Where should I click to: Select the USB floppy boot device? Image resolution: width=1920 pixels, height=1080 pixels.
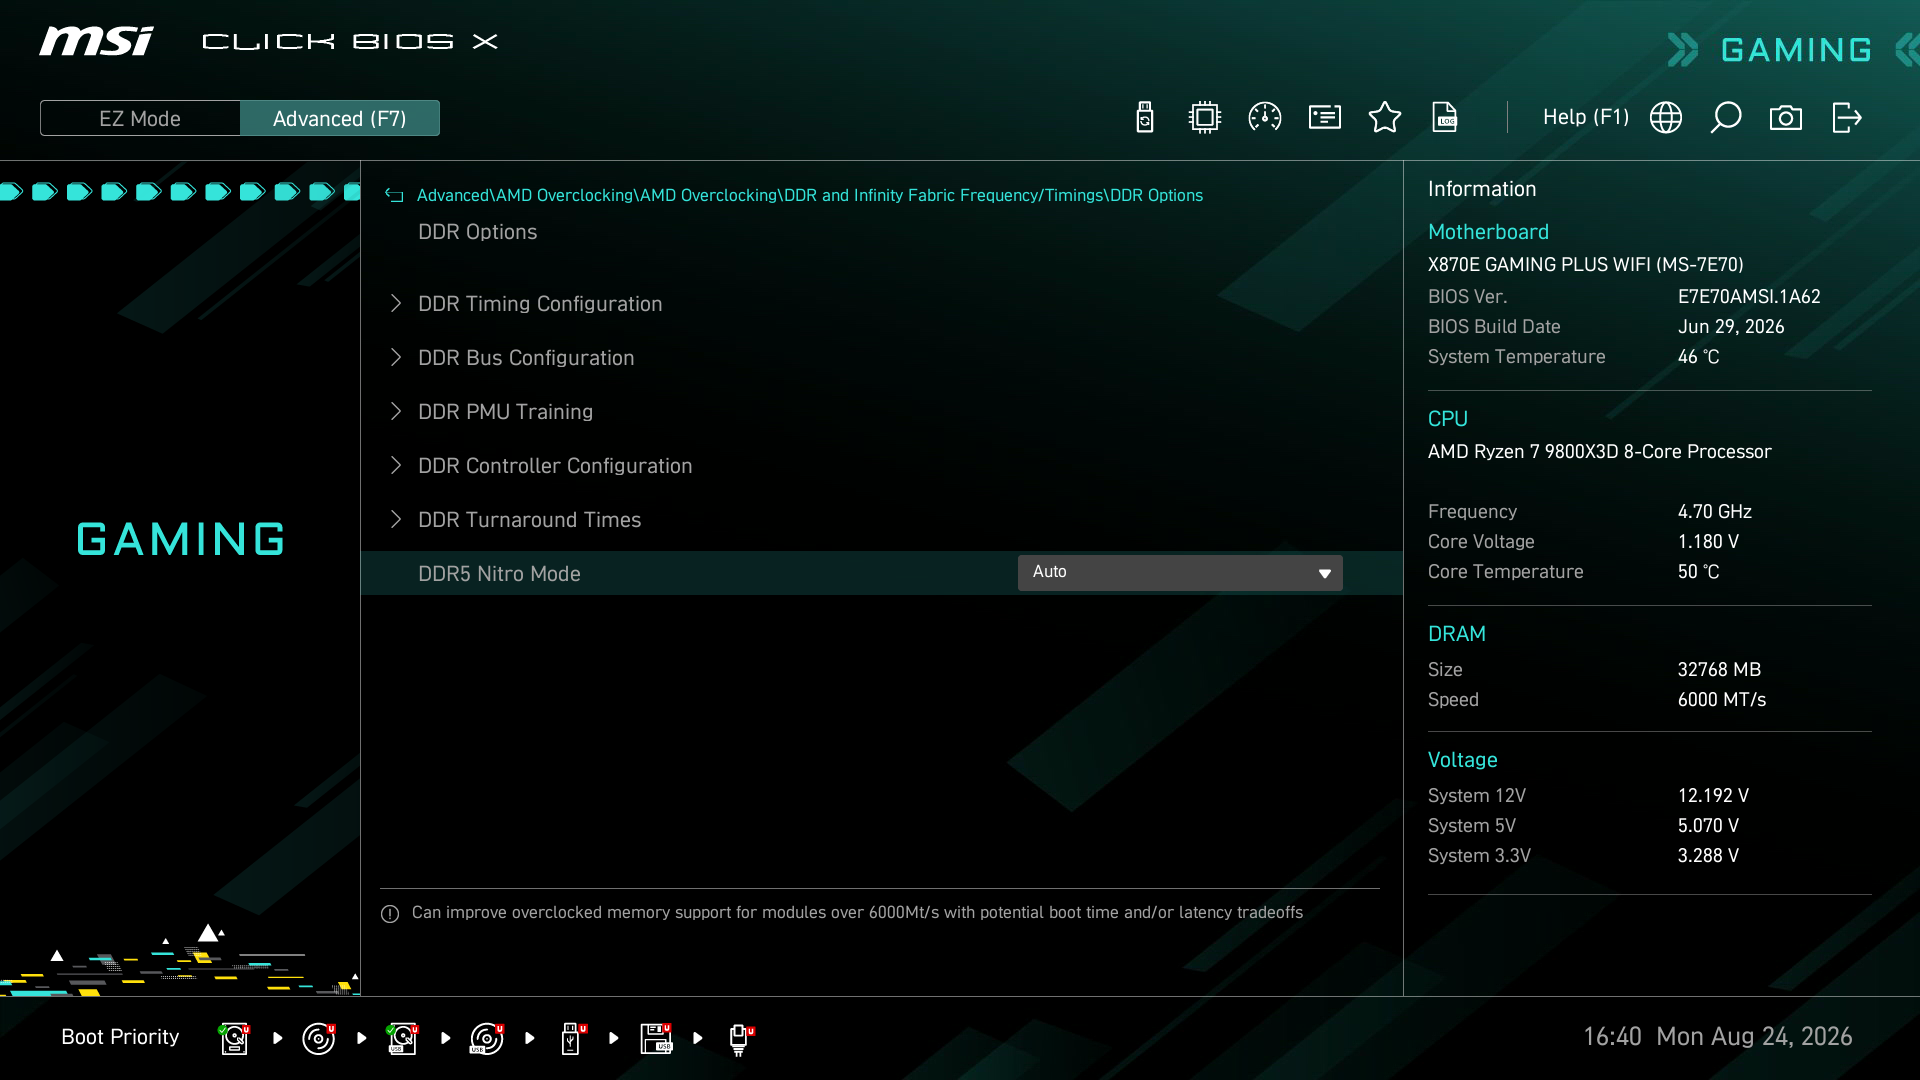(656, 1038)
